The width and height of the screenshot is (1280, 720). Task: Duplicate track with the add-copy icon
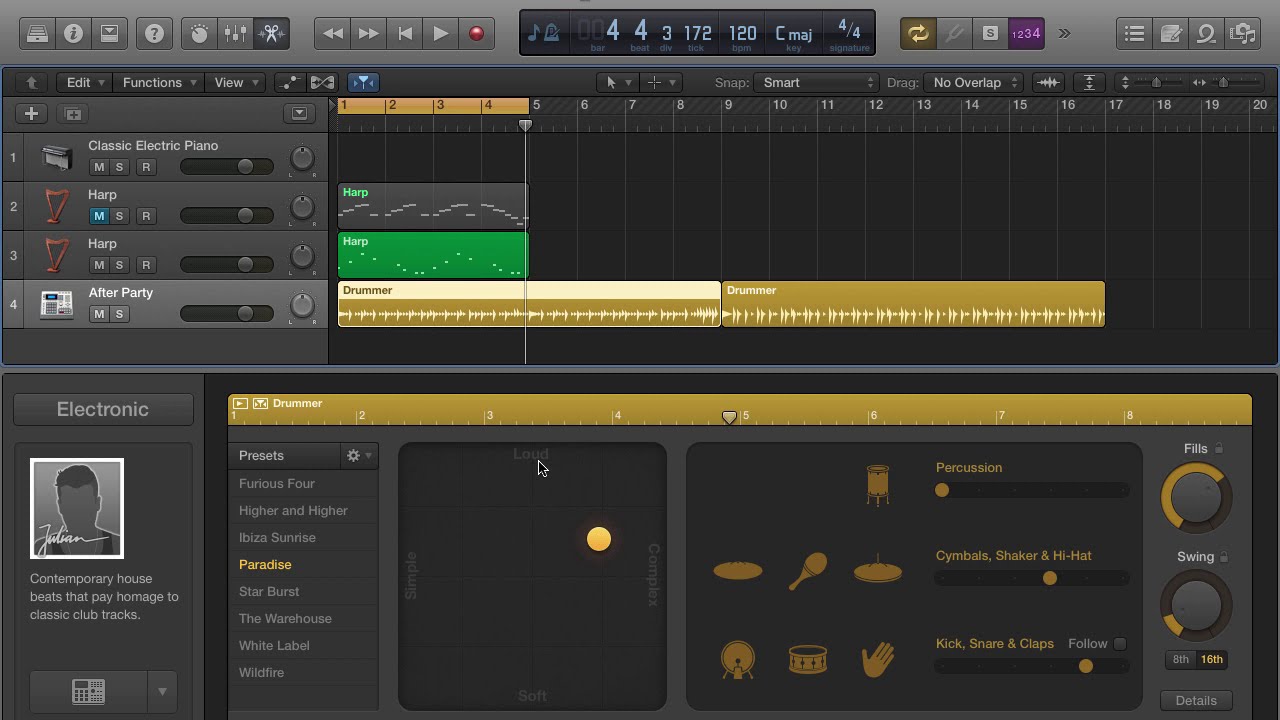coord(73,113)
